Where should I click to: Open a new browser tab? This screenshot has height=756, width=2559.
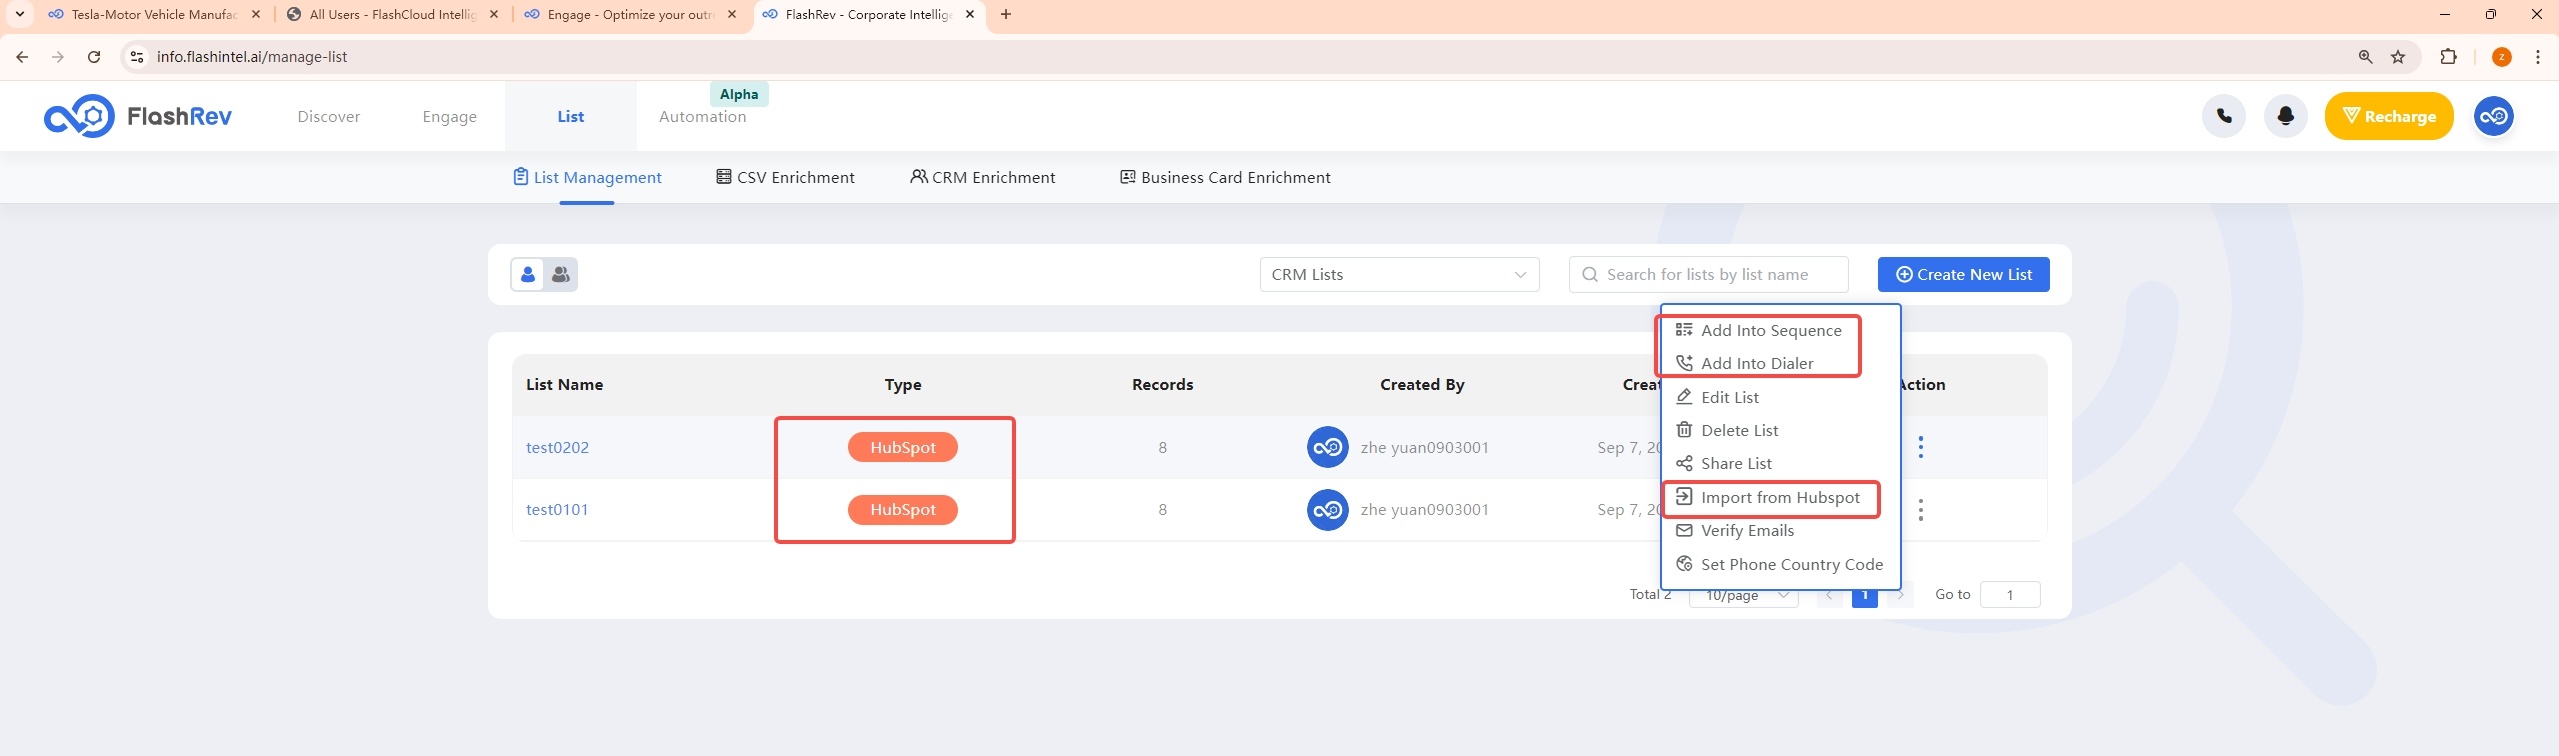pyautogui.click(x=1006, y=14)
